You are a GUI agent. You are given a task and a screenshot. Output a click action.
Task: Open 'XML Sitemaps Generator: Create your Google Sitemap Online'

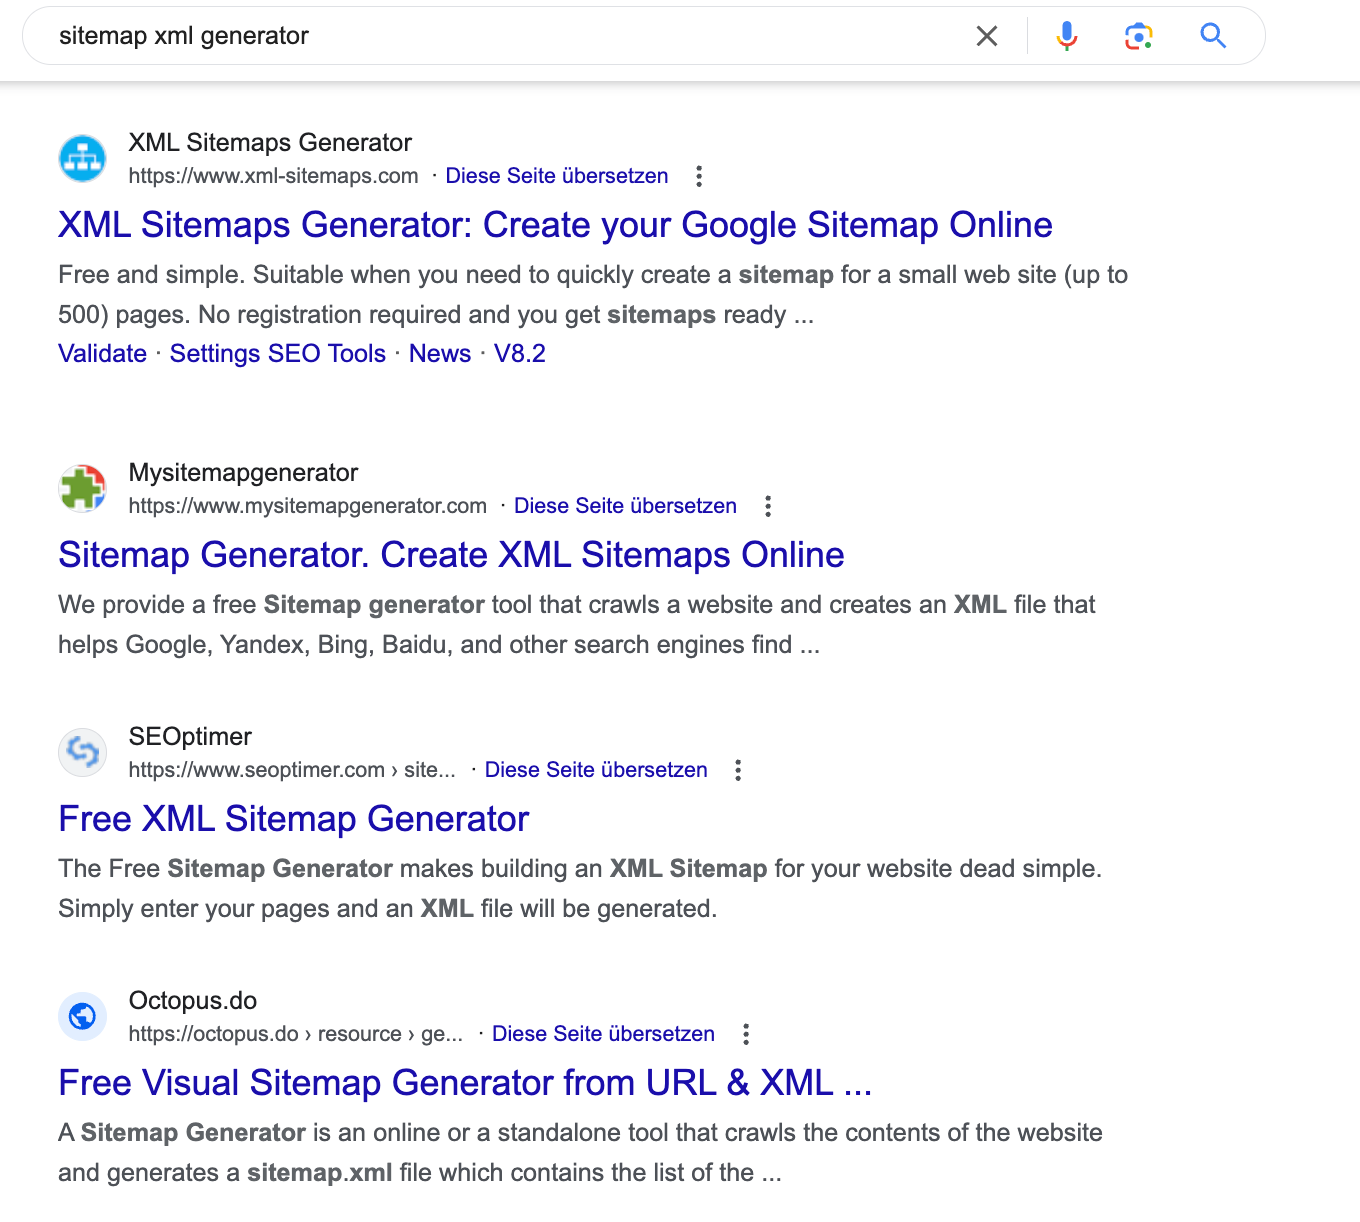pos(555,225)
